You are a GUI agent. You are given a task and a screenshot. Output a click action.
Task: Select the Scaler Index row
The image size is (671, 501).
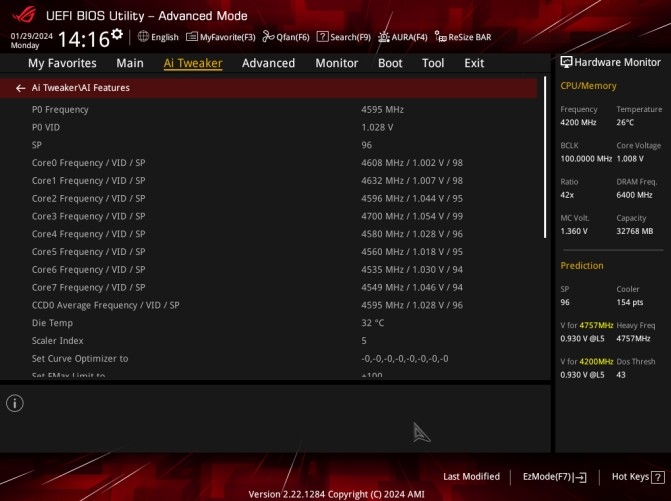tap(268, 341)
